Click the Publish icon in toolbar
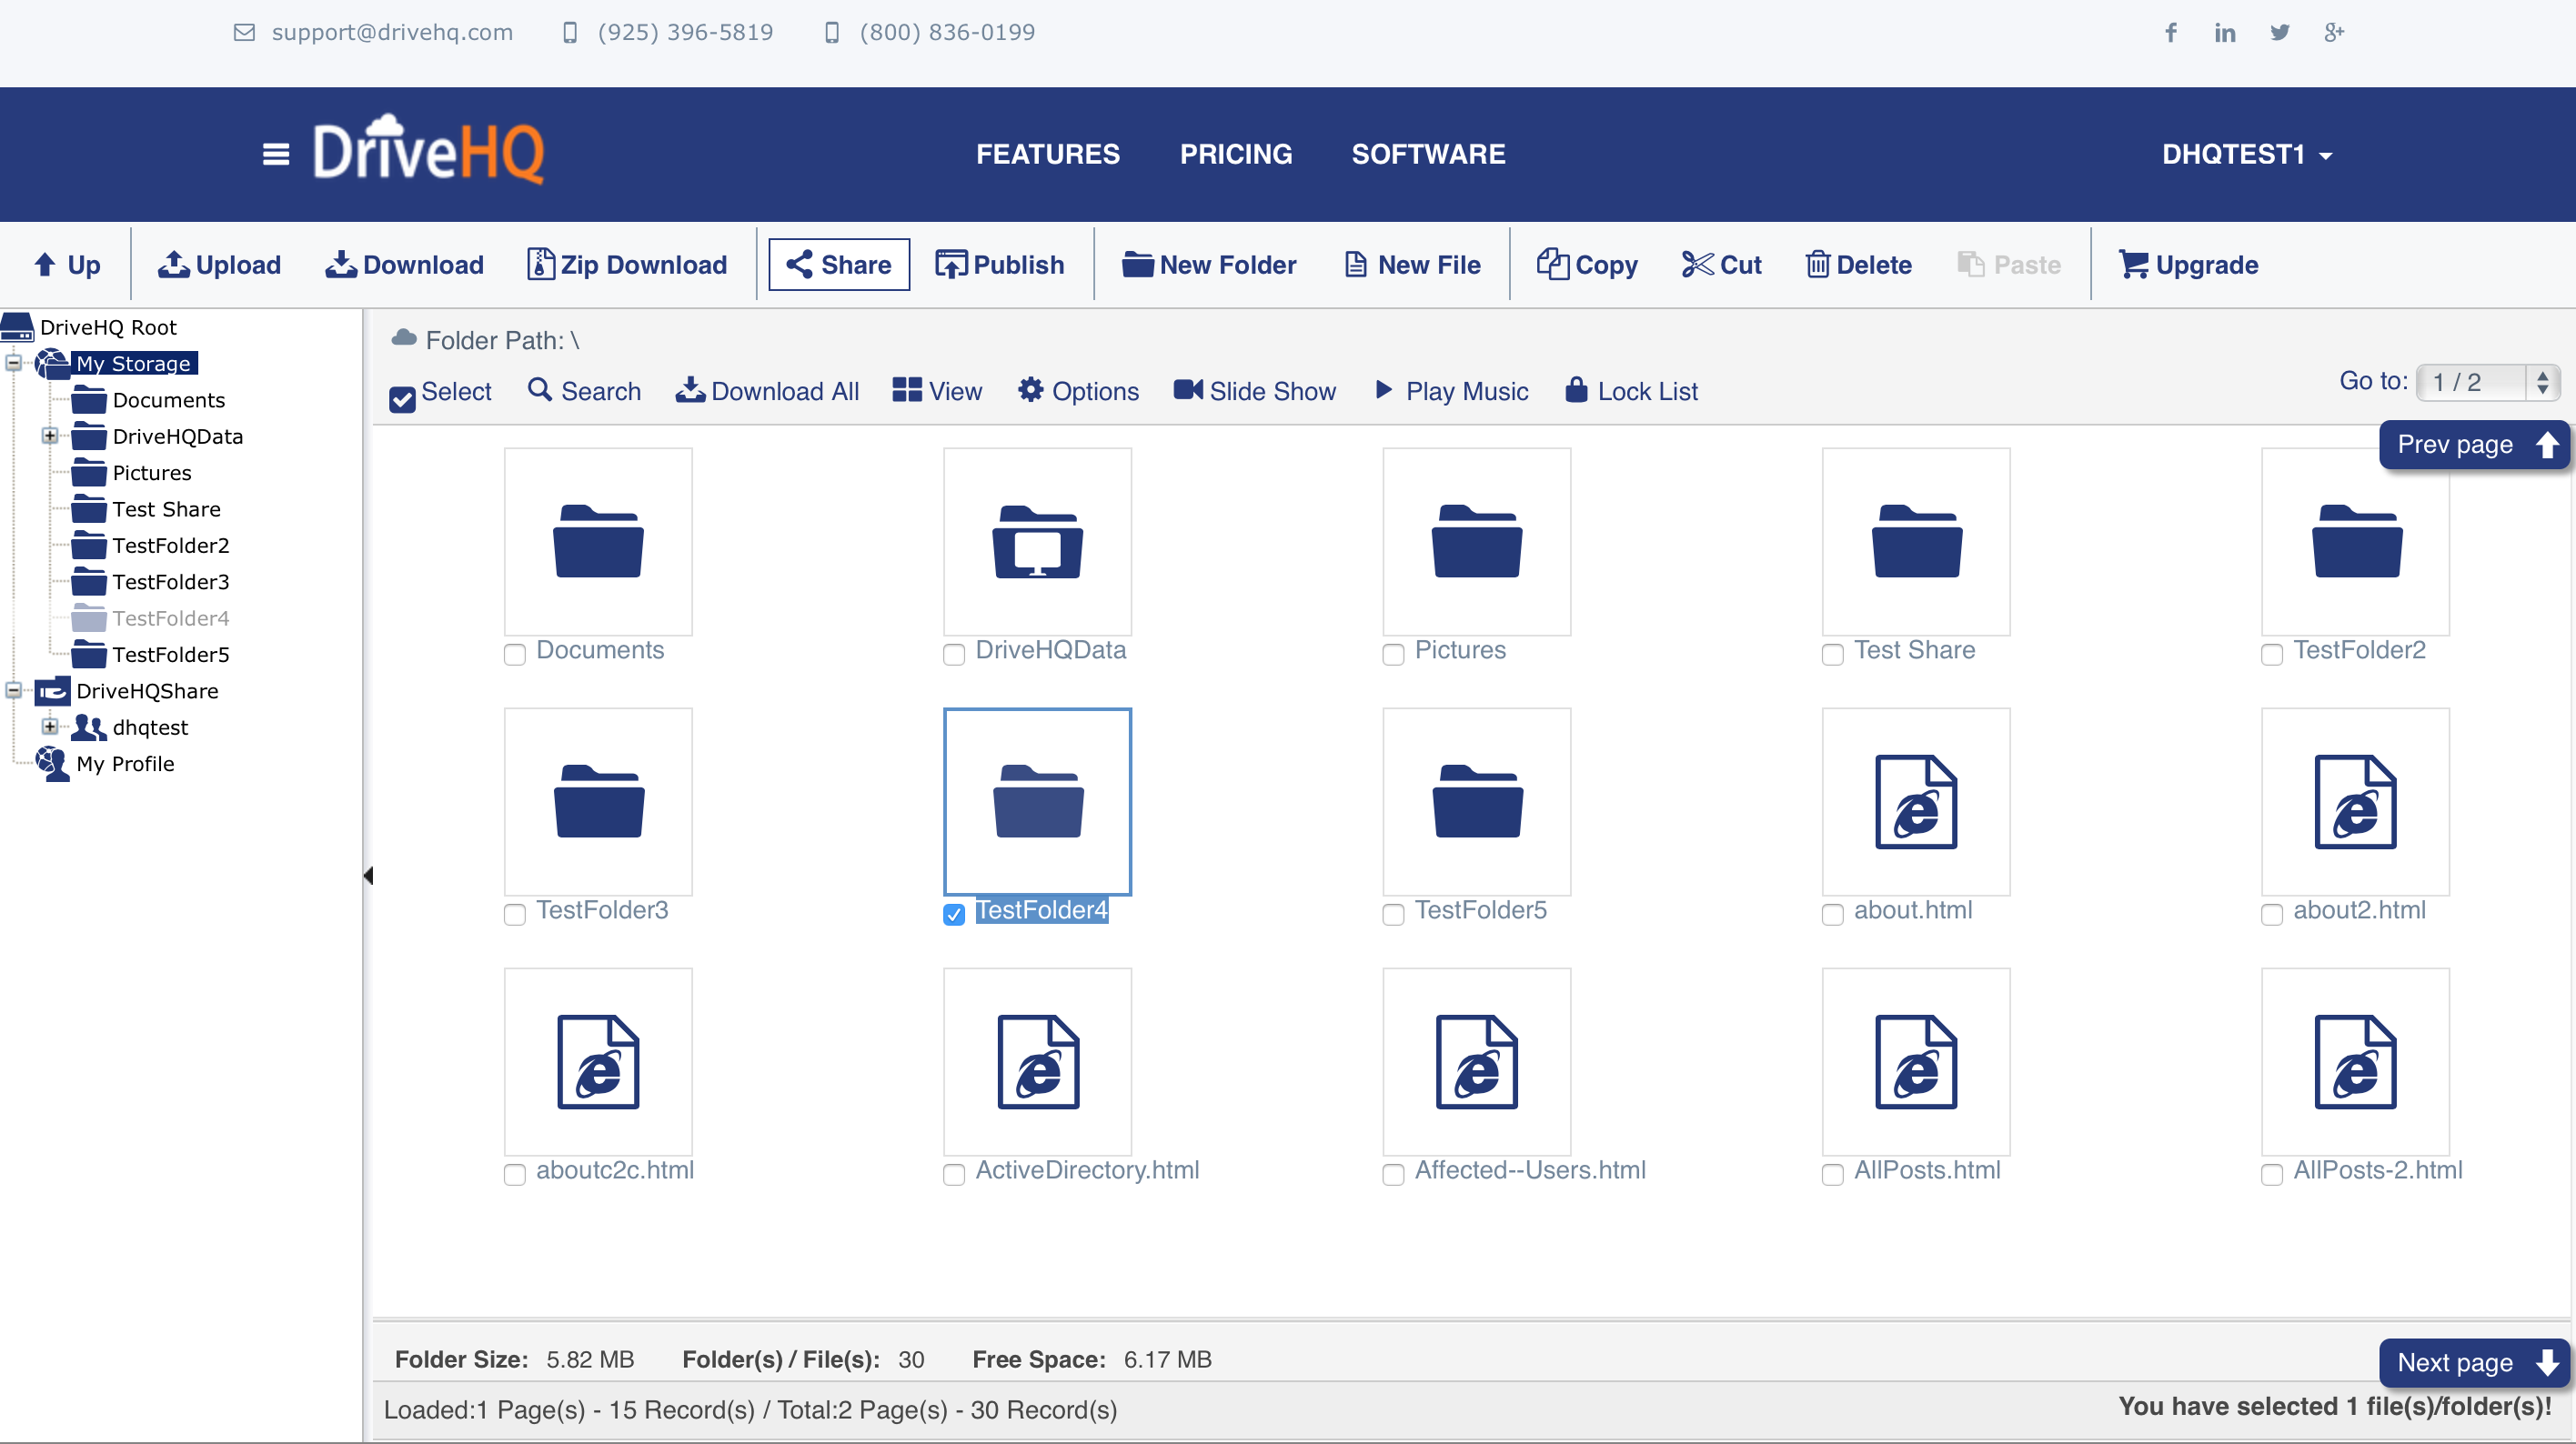Viewport: 2576px width, 1444px height. pyautogui.click(x=950, y=265)
